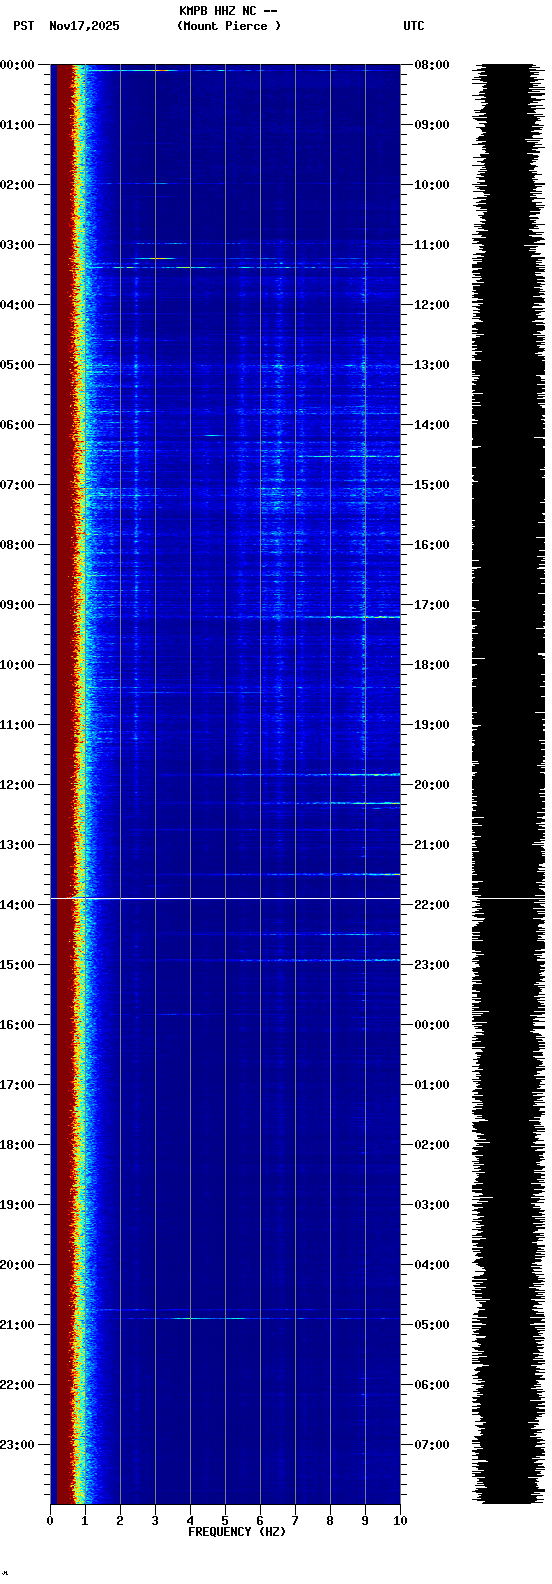Select the frequency axis tick '7'

click(x=295, y=1521)
